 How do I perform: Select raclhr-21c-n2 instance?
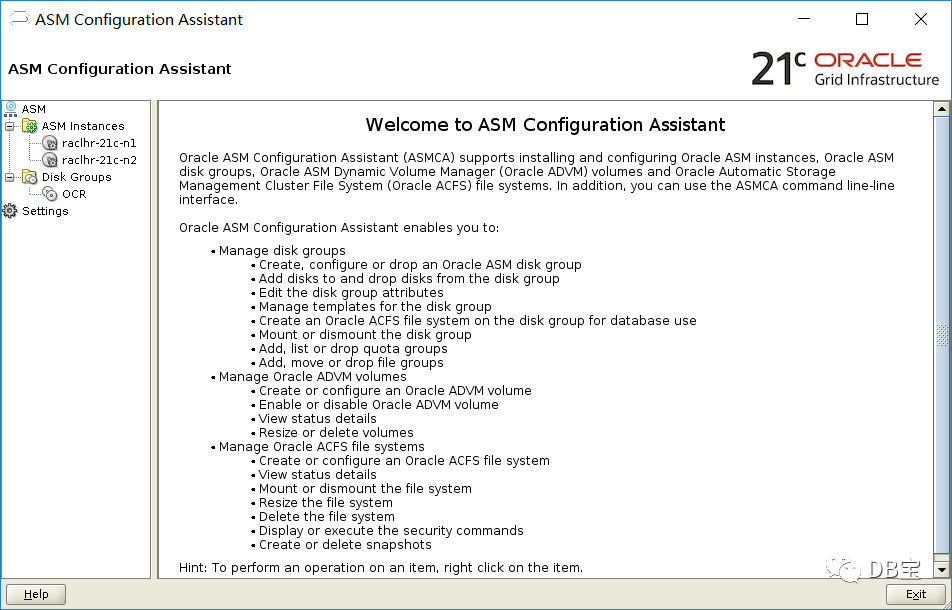(x=99, y=160)
